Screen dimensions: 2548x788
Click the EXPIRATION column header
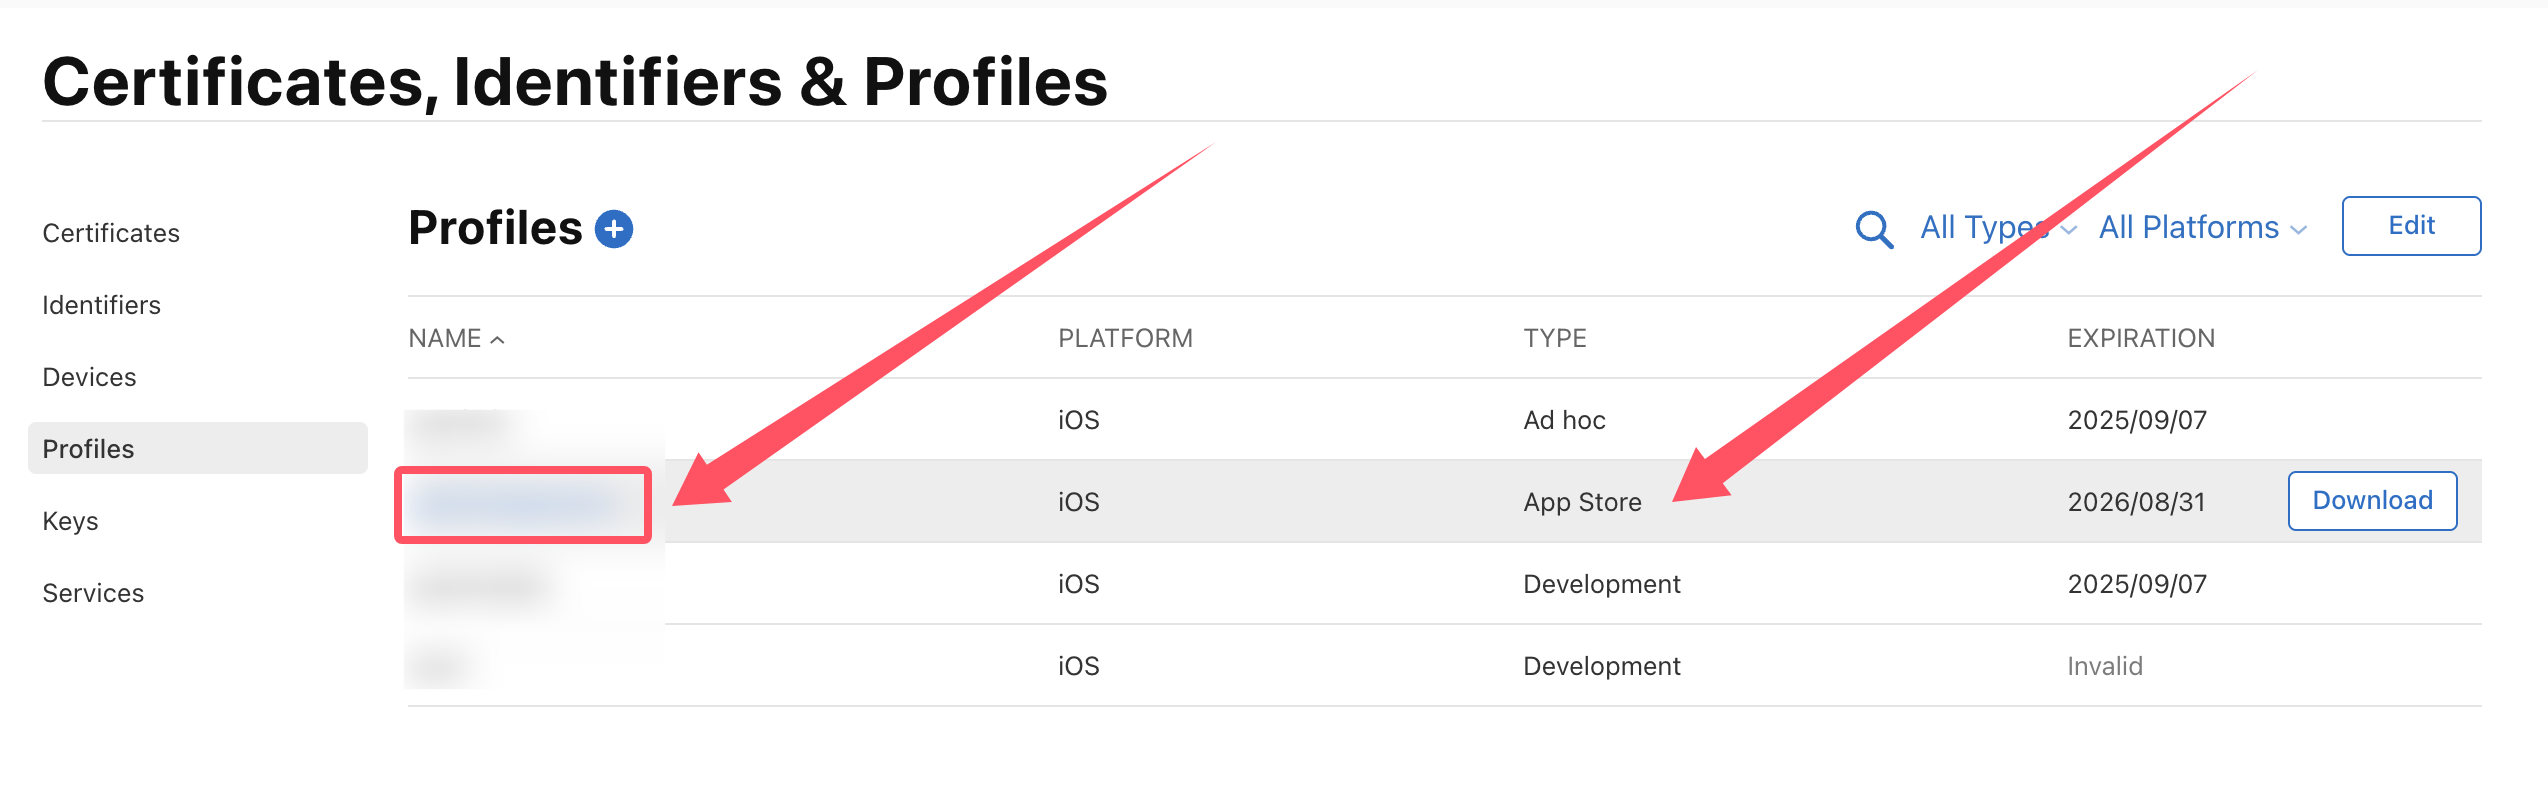point(2140,339)
